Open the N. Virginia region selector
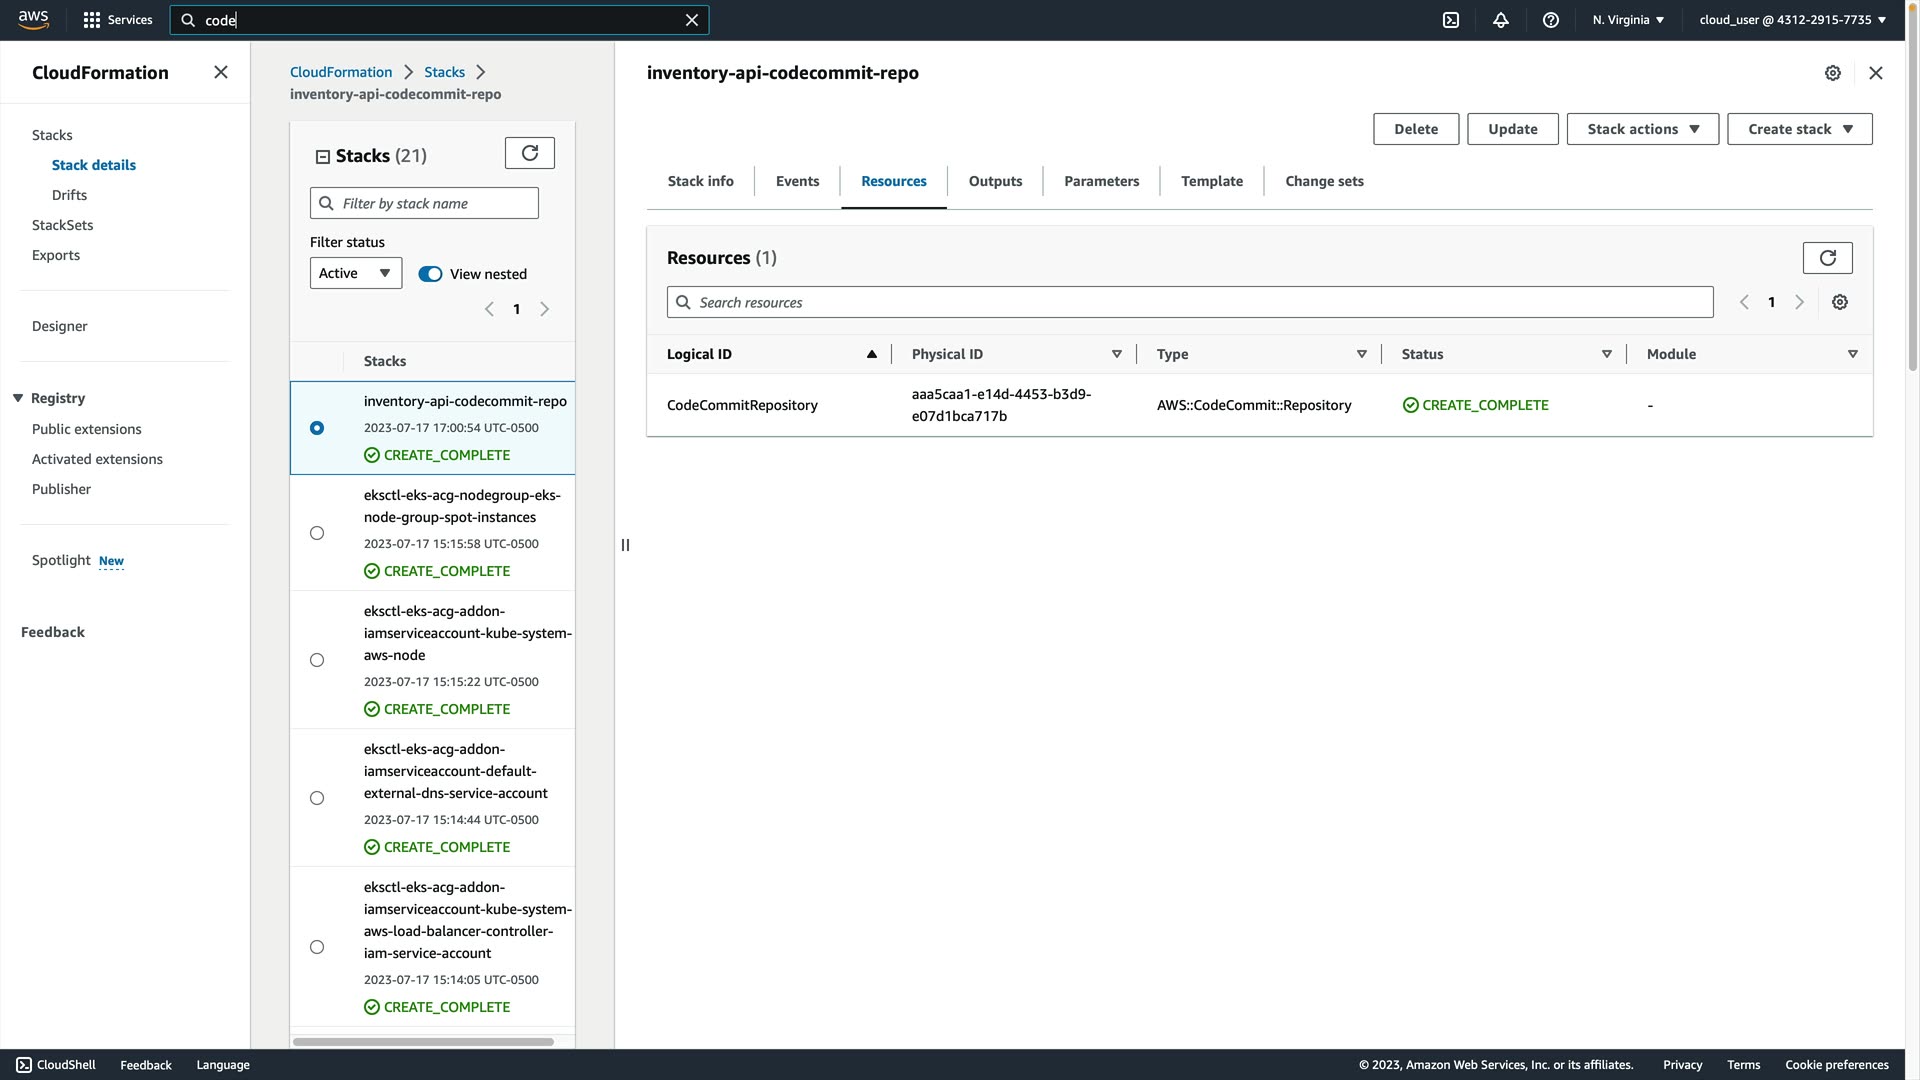 tap(1628, 20)
